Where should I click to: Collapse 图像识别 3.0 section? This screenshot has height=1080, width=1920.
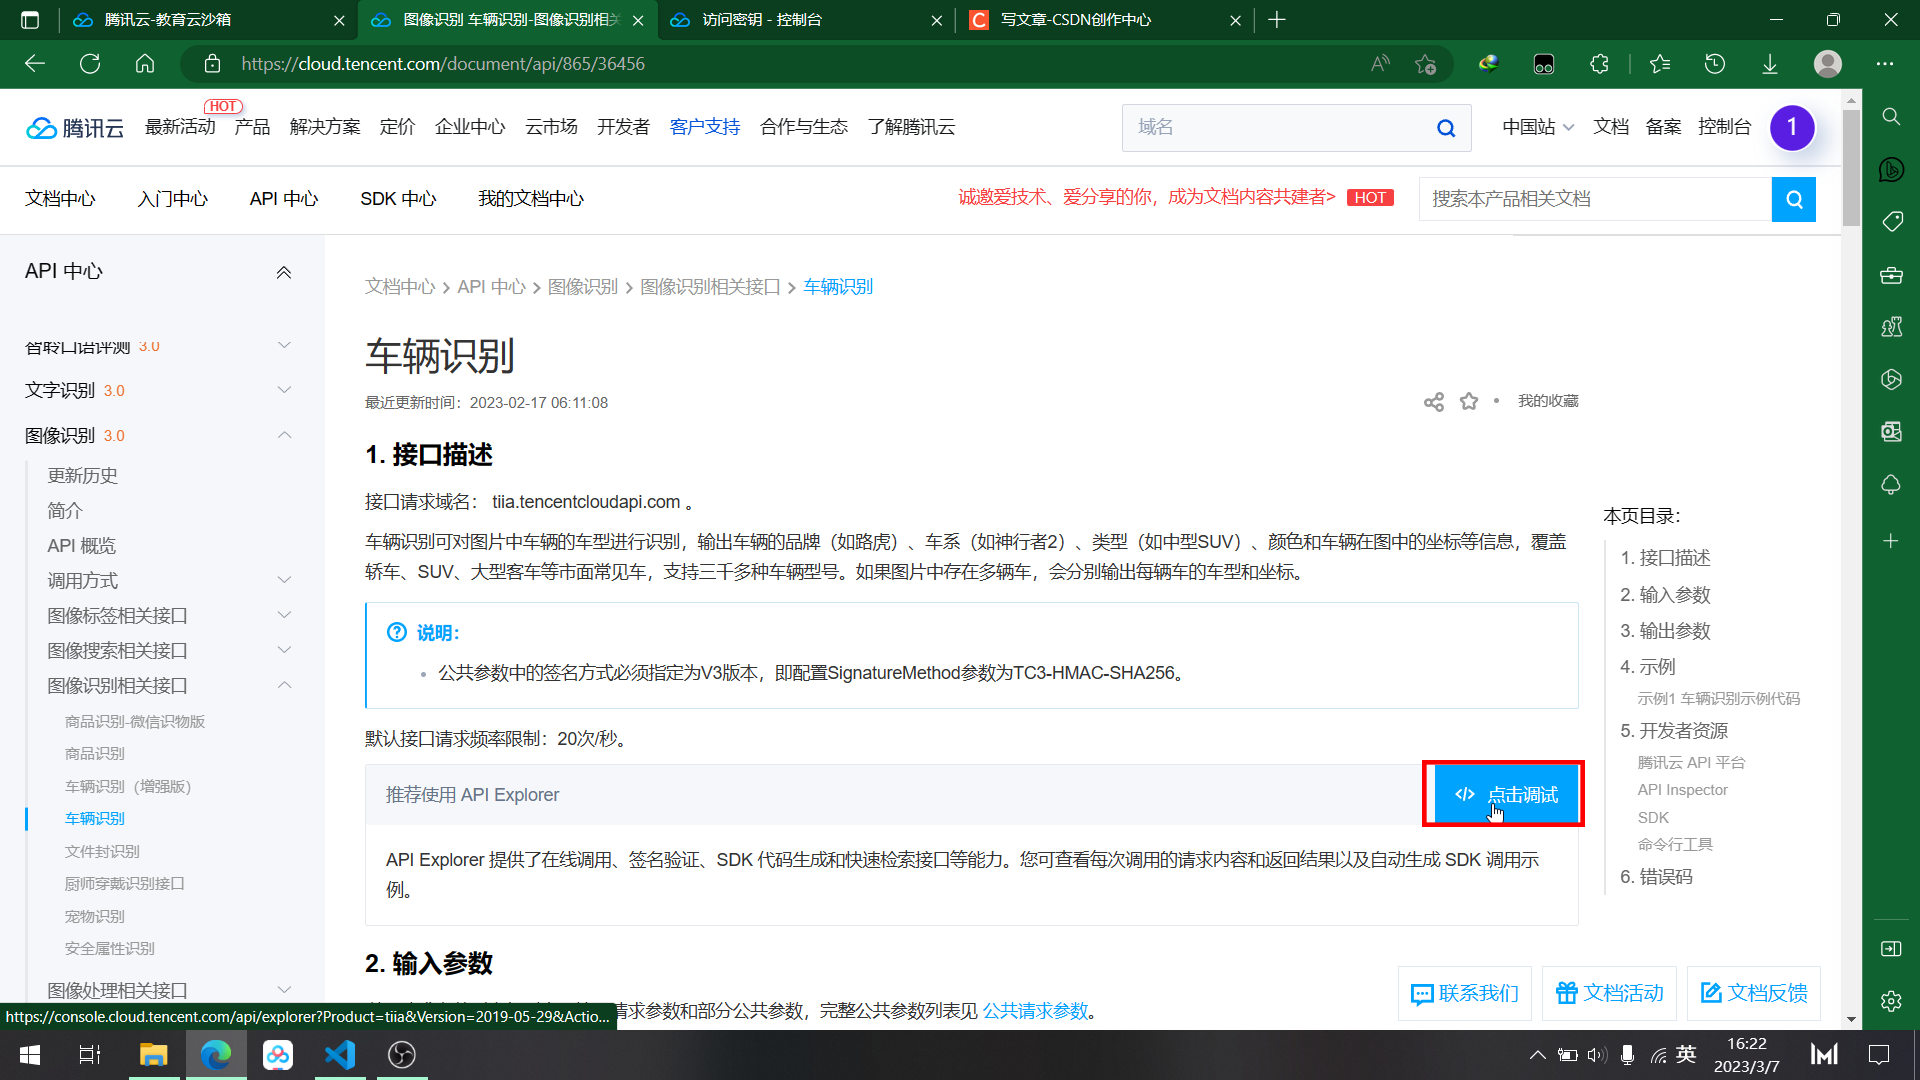pyautogui.click(x=284, y=435)
